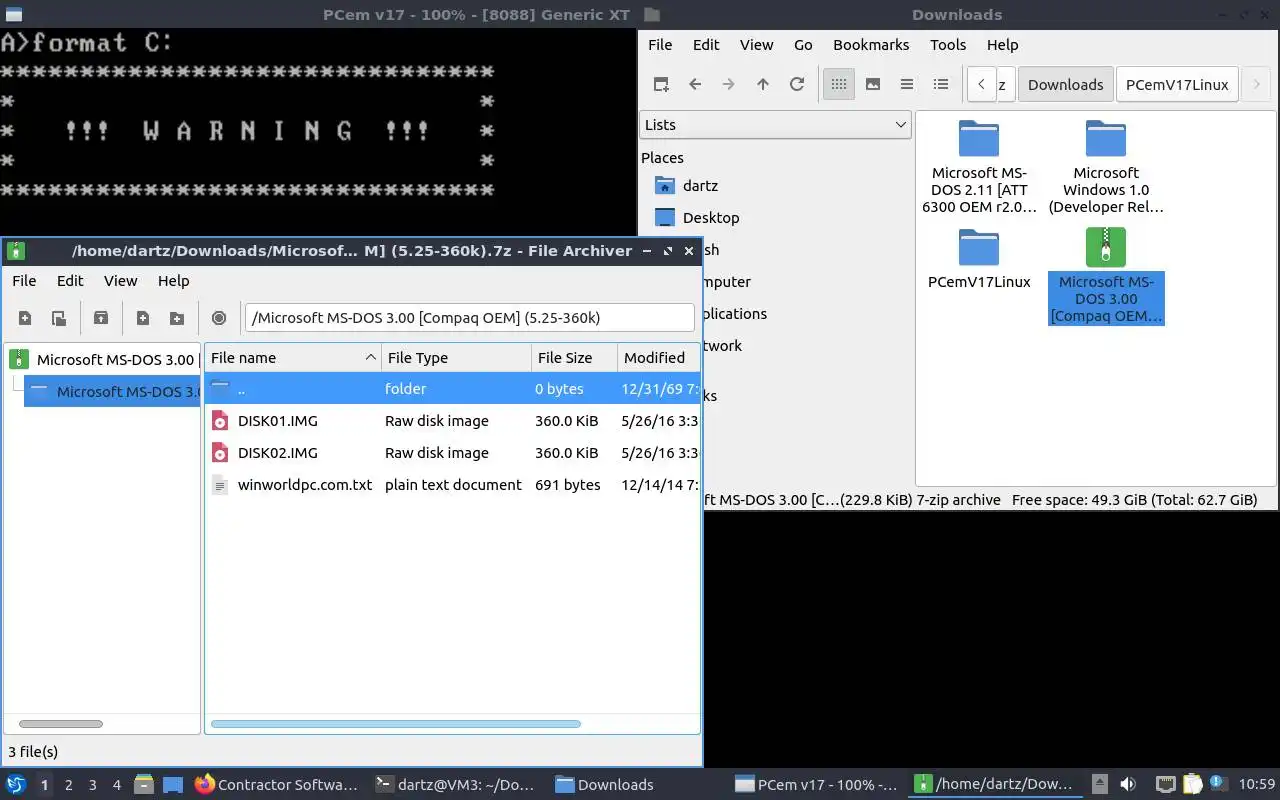Sort archive list by File Type column
The width and height of the screenshot is (1280, 800).
(456, 358)
